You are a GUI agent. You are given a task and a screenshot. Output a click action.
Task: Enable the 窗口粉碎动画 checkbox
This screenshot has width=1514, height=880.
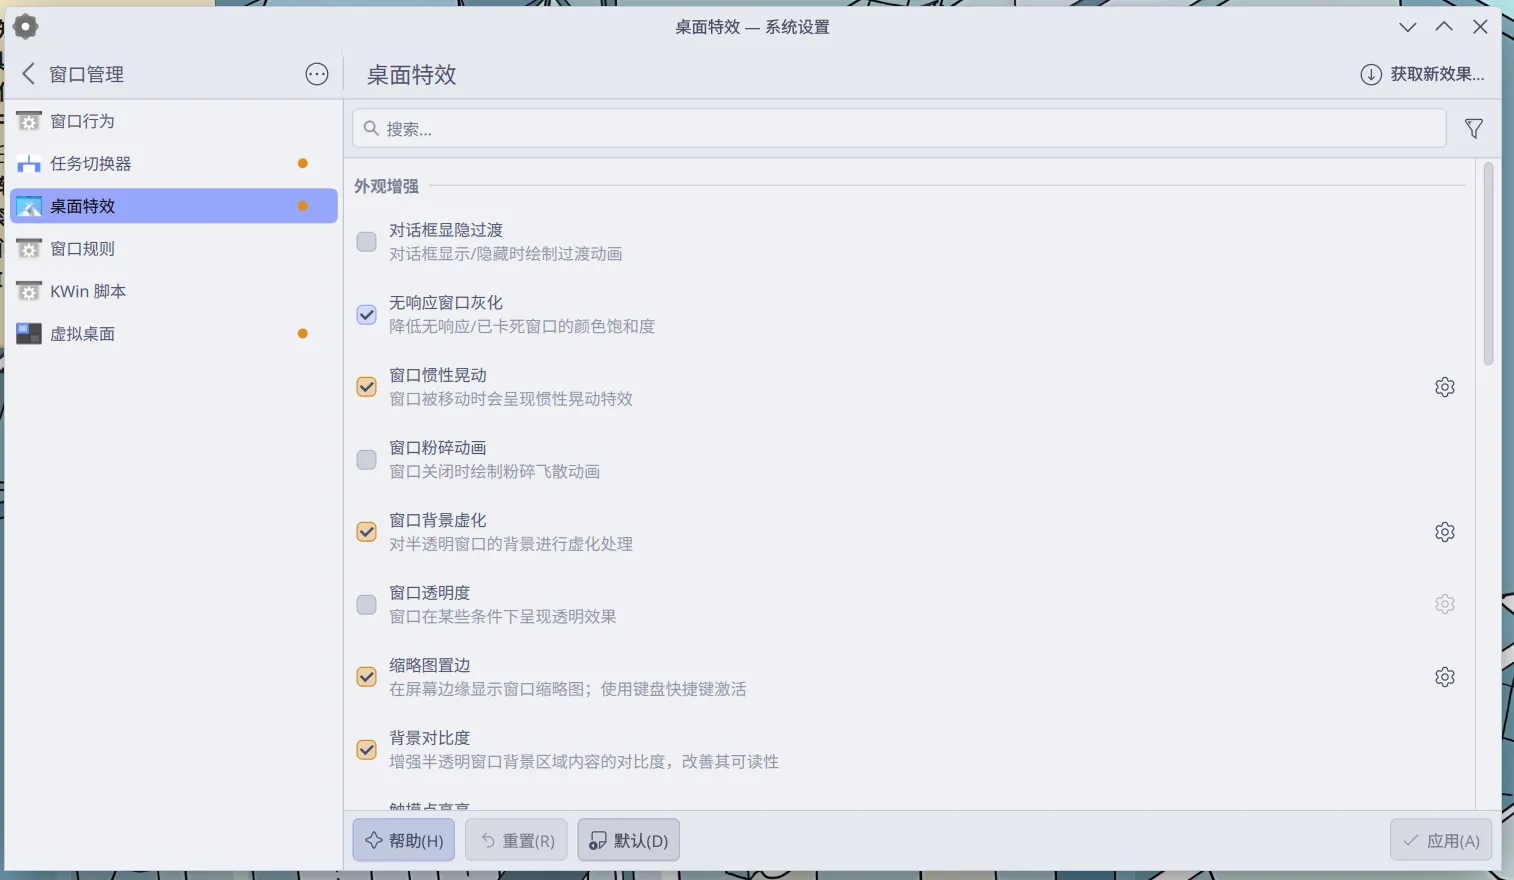(x=367, y=460)
